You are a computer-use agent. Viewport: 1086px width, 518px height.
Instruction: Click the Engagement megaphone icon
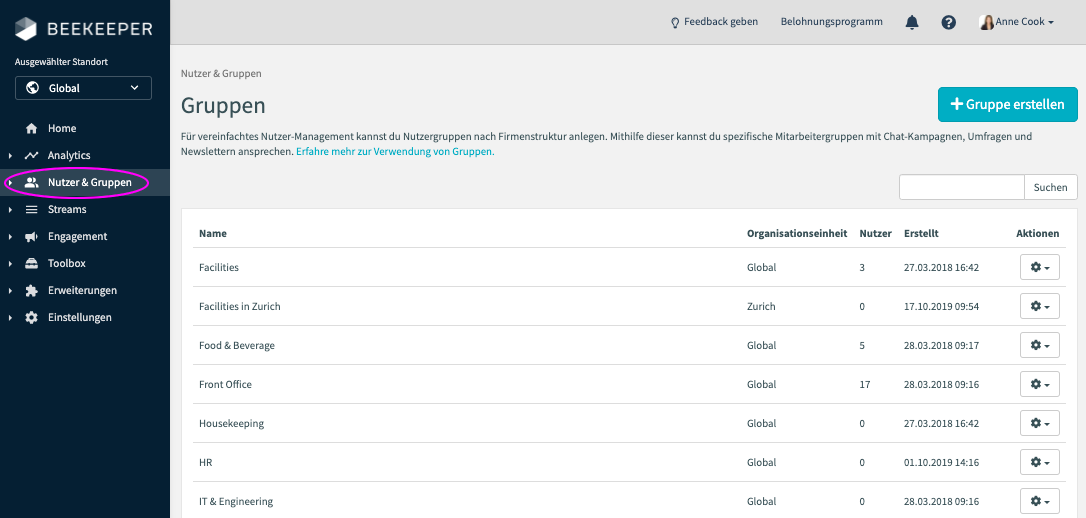31,237
